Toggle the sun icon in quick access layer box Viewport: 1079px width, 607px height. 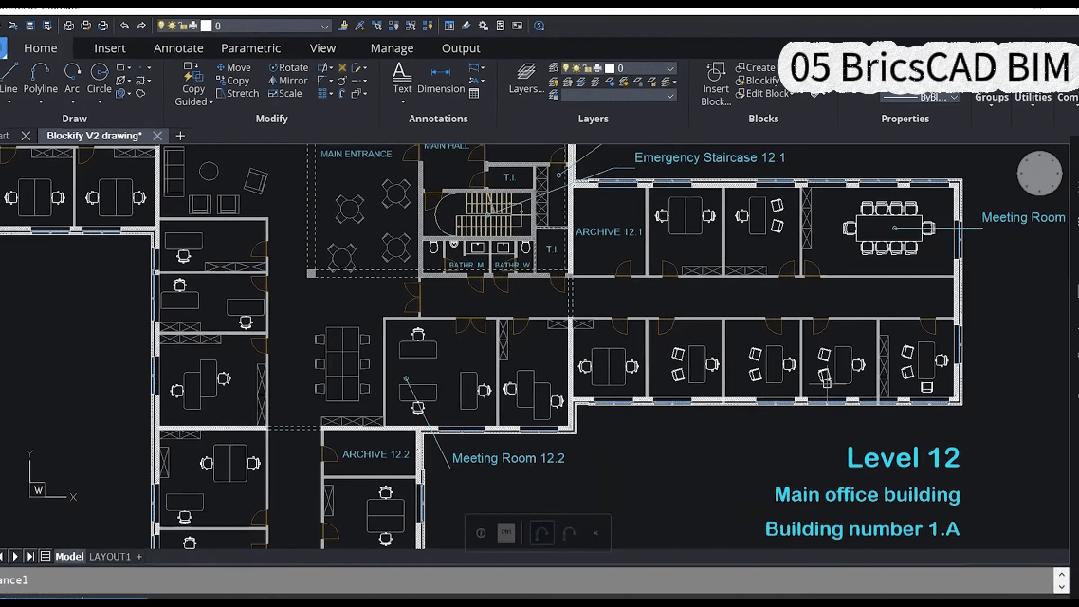(x=171, y=25)
